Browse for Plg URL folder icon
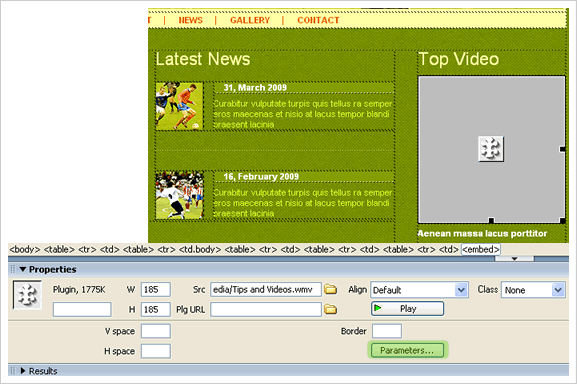Screen dimensions: 577x384 click(x=330, y=309)
